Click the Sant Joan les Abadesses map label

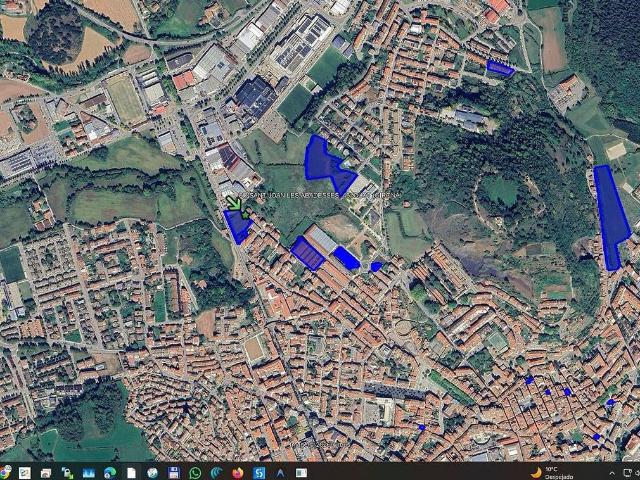point(318,196)
